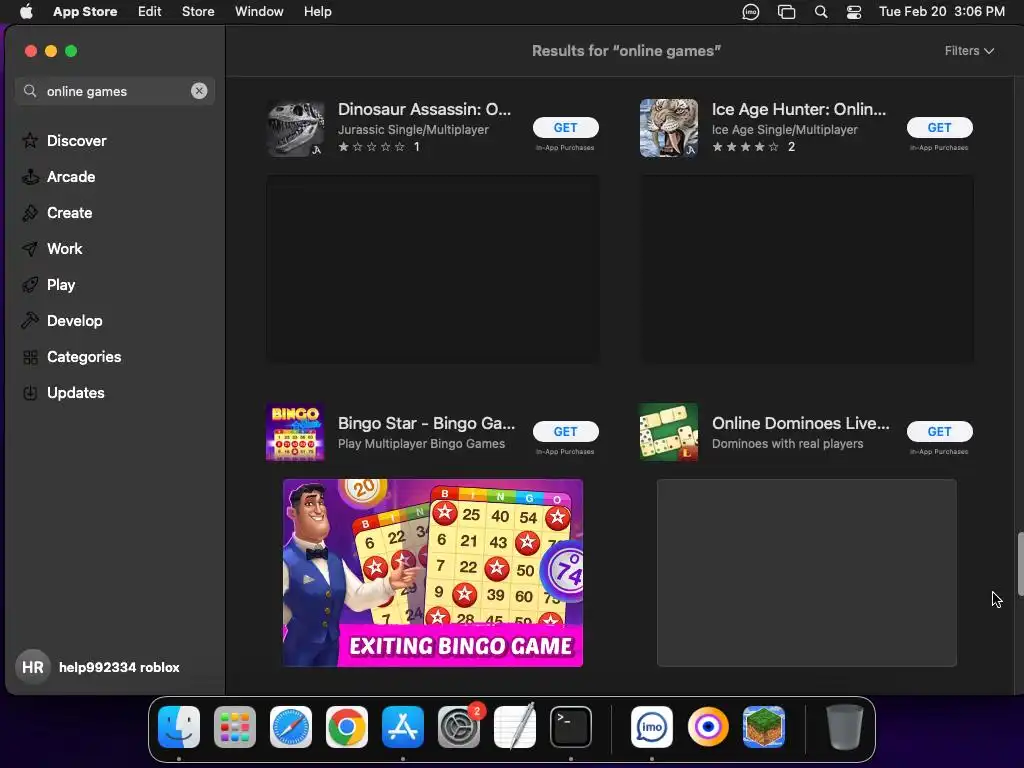Image resolution: width=1024 pixels, height=768 pixels.
Task: Click the HR account avatar
Action: point(33,667)
